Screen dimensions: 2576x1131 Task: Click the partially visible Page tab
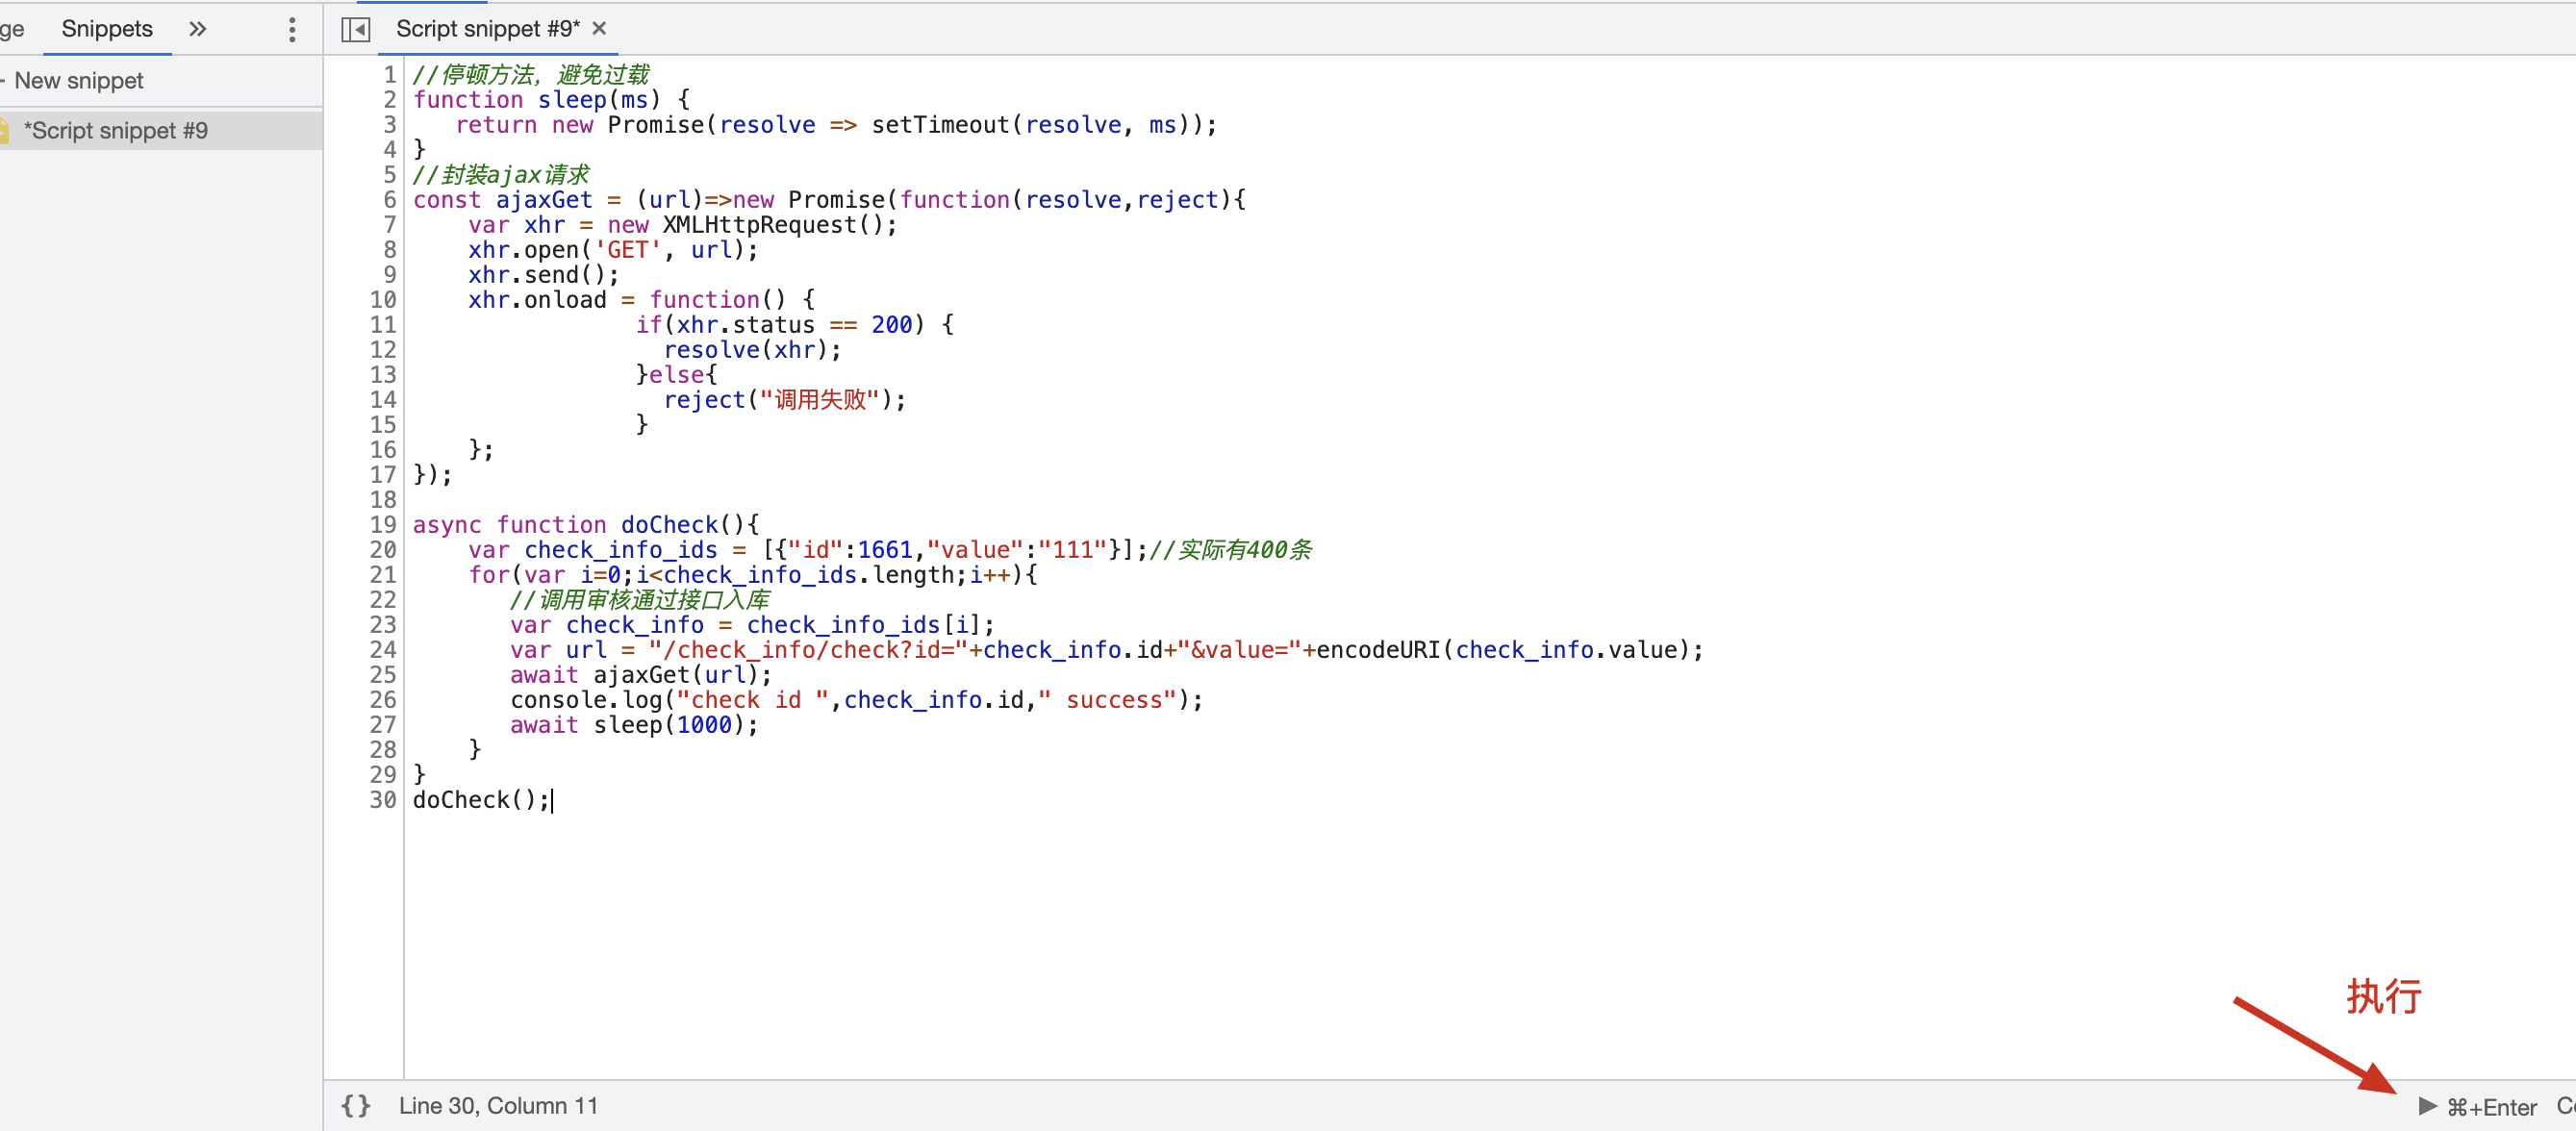[12, 29]
